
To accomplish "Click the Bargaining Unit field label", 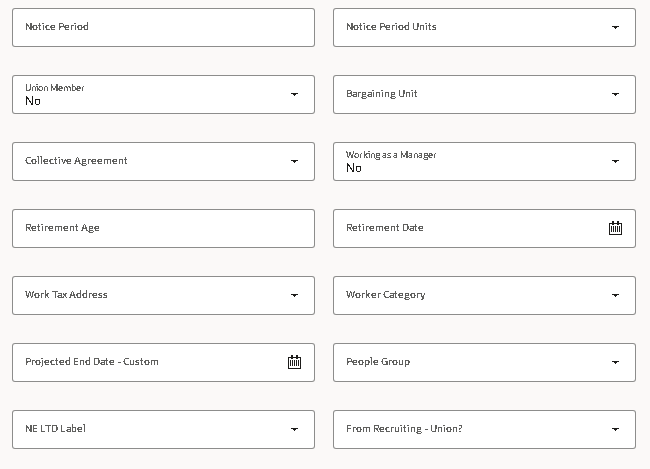I will [x=382, y=94].
